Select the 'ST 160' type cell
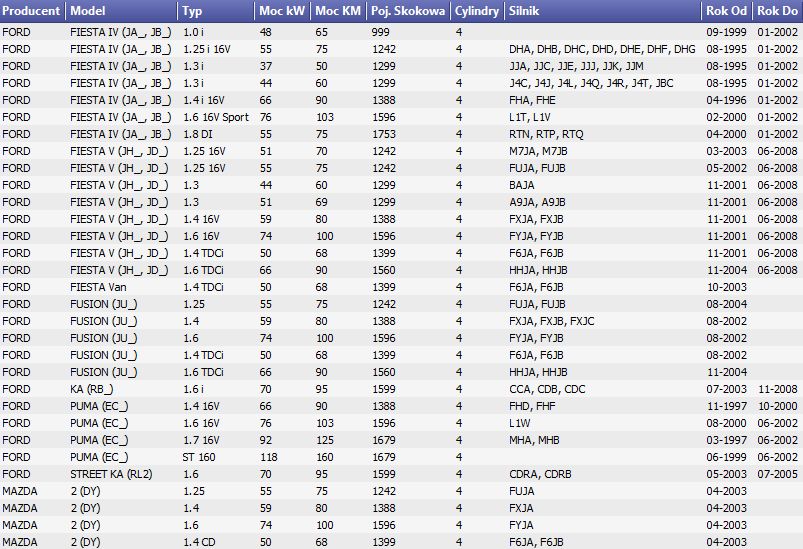Screen dimensions: 803x549 coord(199,457)
